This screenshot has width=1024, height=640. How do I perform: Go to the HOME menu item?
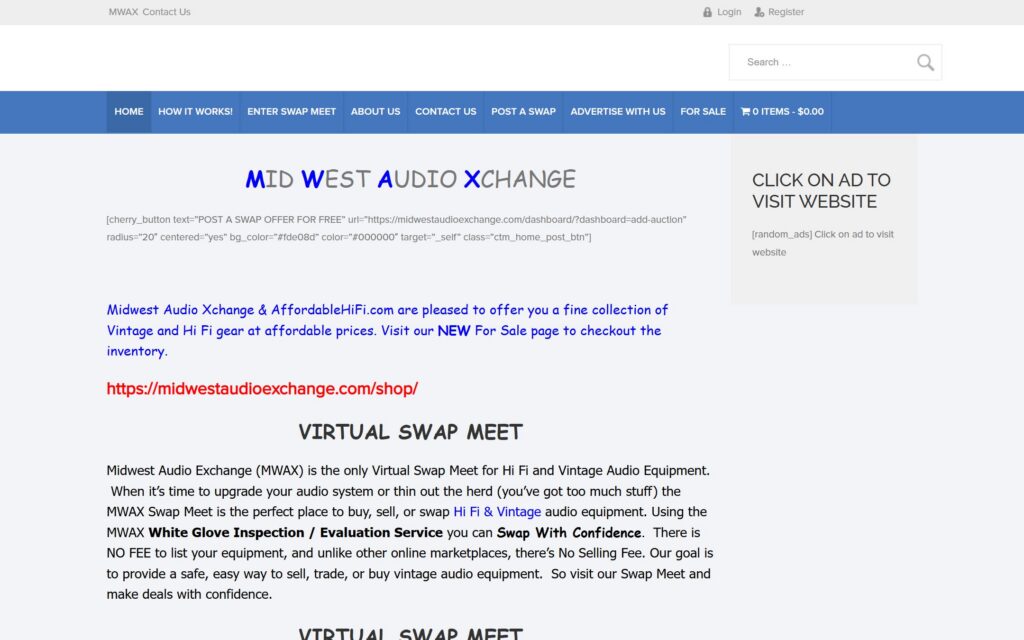coord(129,112)
